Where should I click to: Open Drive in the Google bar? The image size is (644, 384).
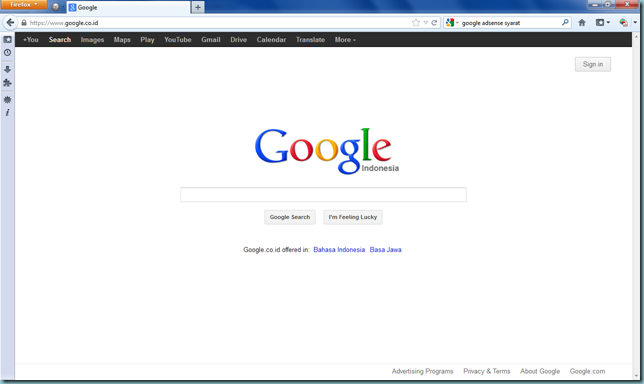(x=238, y=40)
